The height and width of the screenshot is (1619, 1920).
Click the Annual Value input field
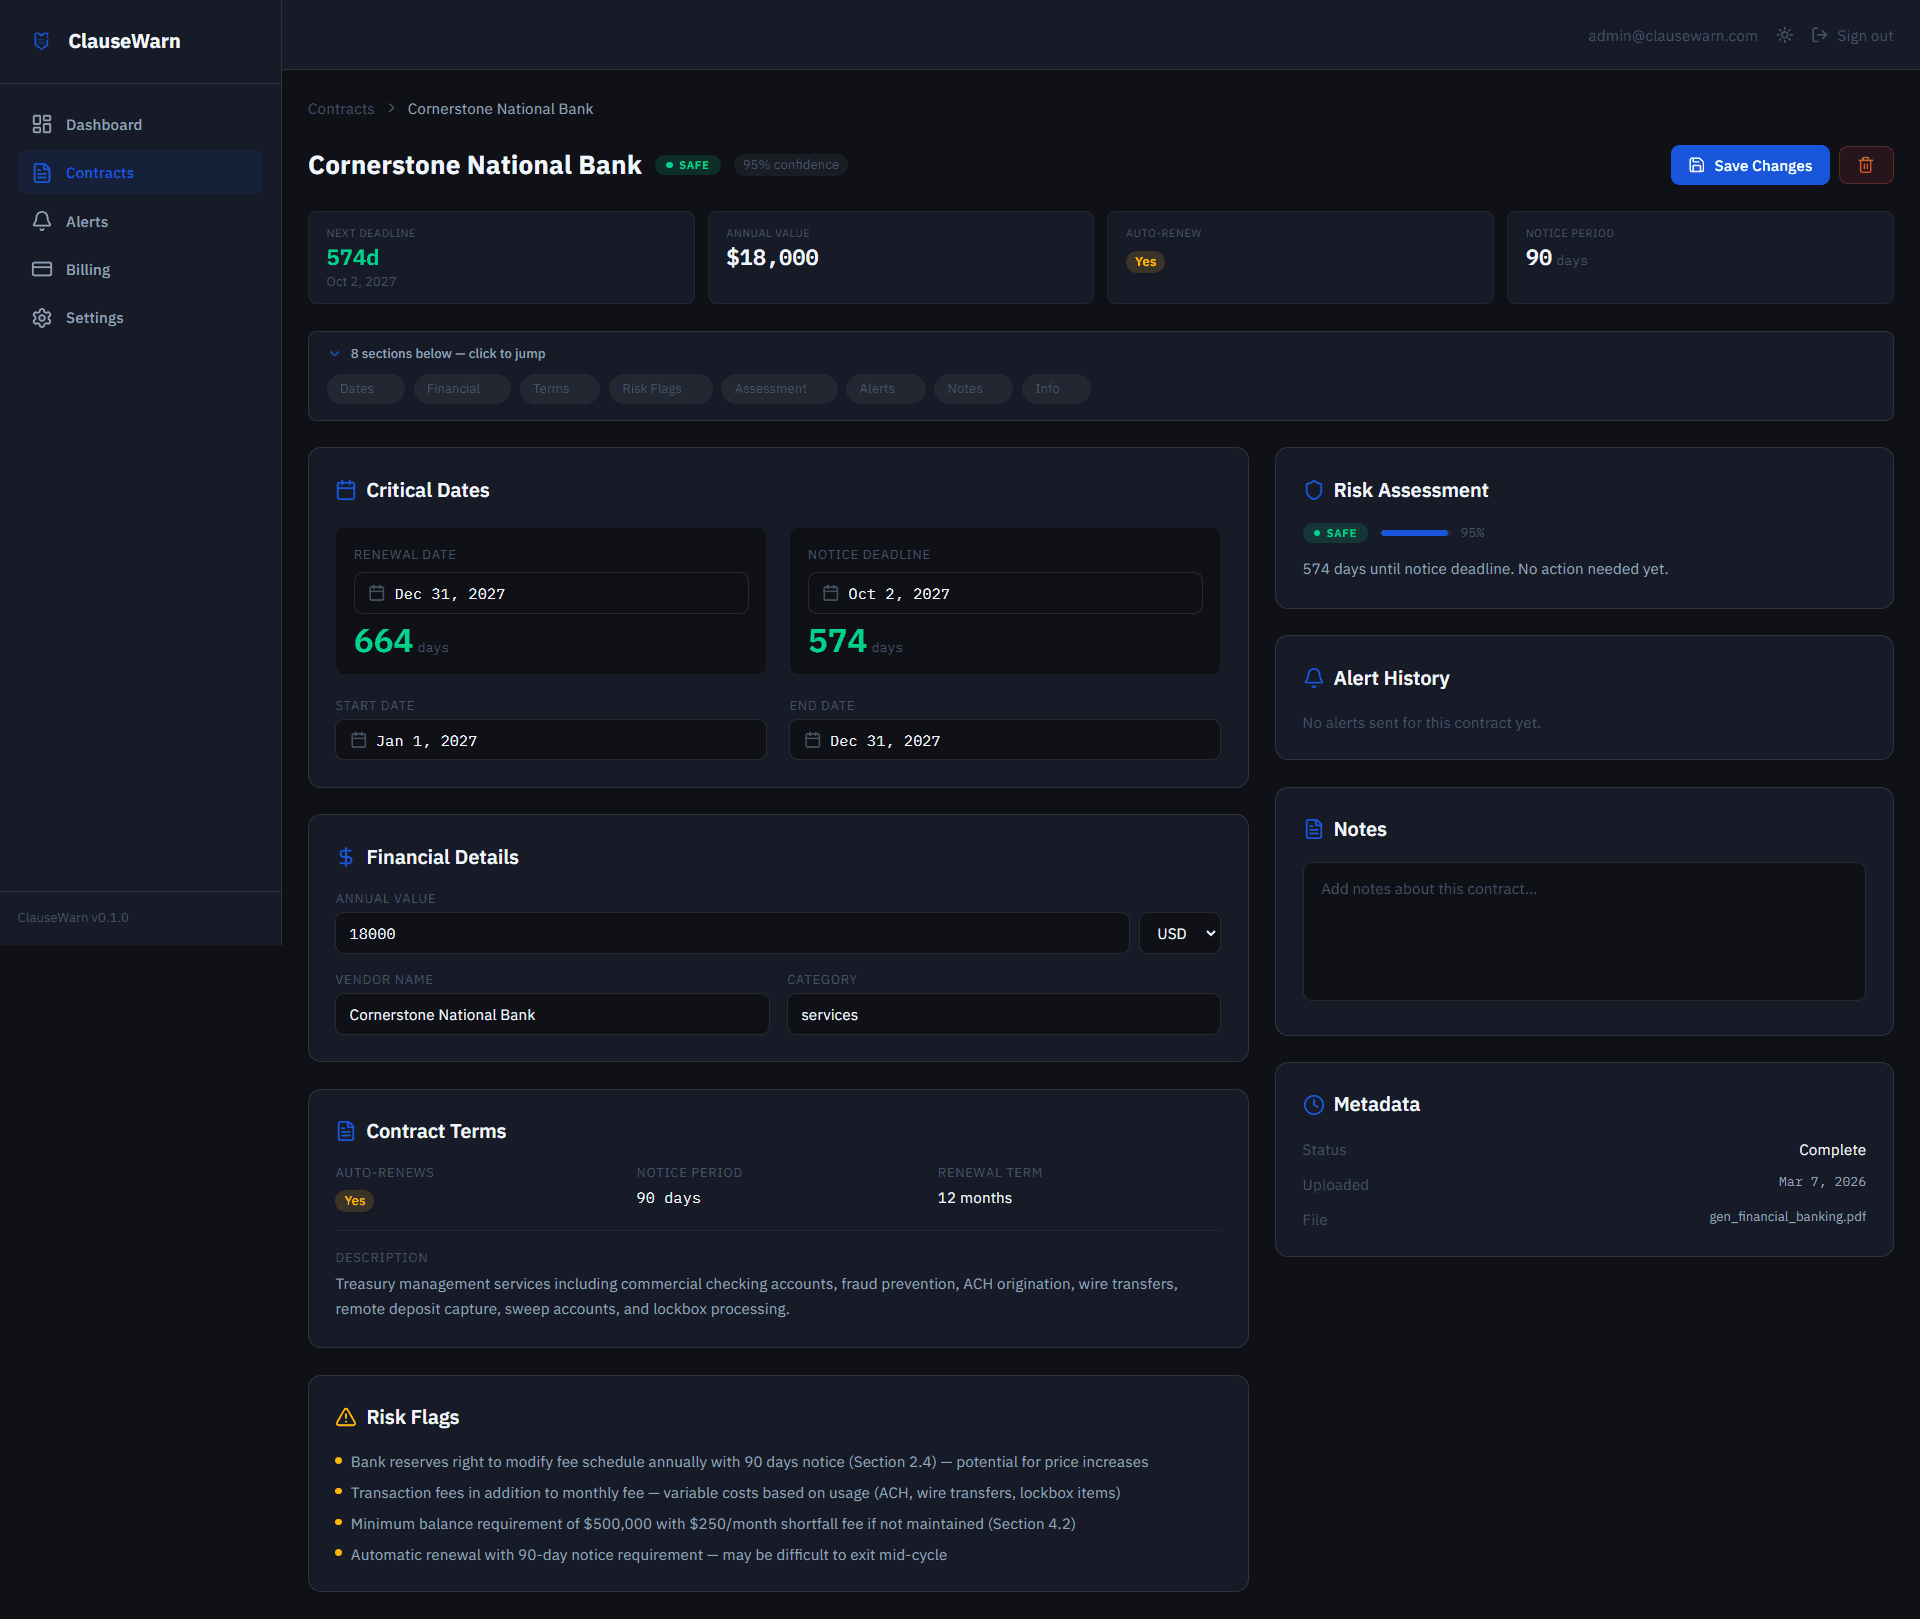731,933
